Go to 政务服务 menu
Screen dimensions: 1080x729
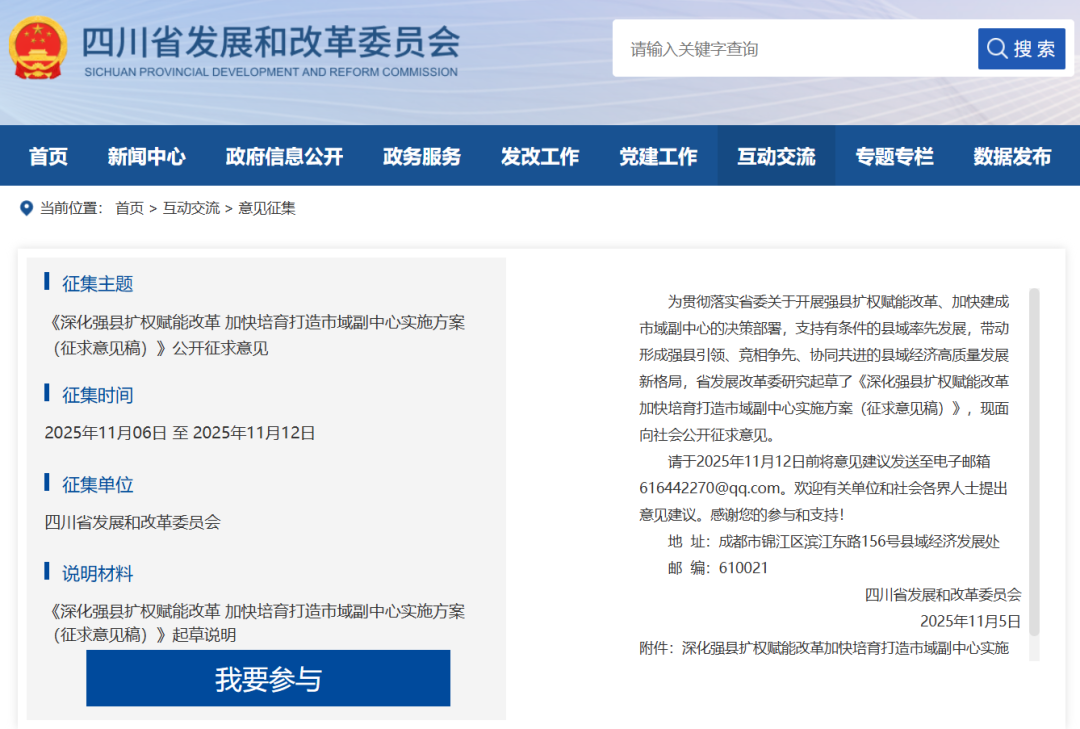pos(421,156)
